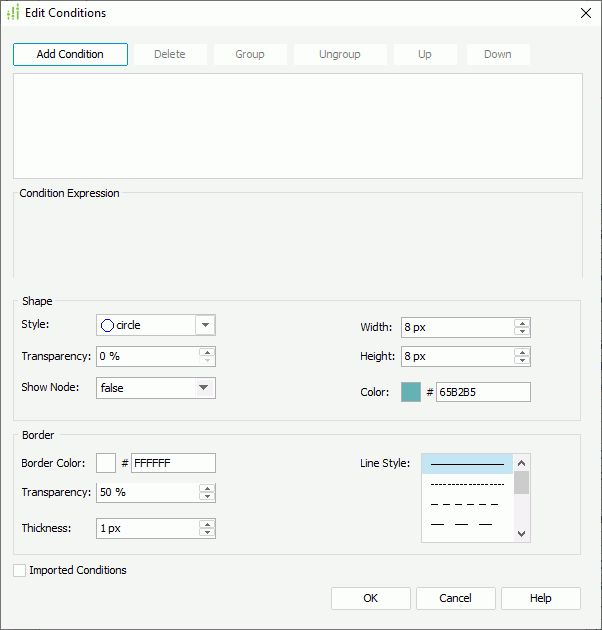
Task: Decrease Width with down arrow
Action: [x=522, y=331]
